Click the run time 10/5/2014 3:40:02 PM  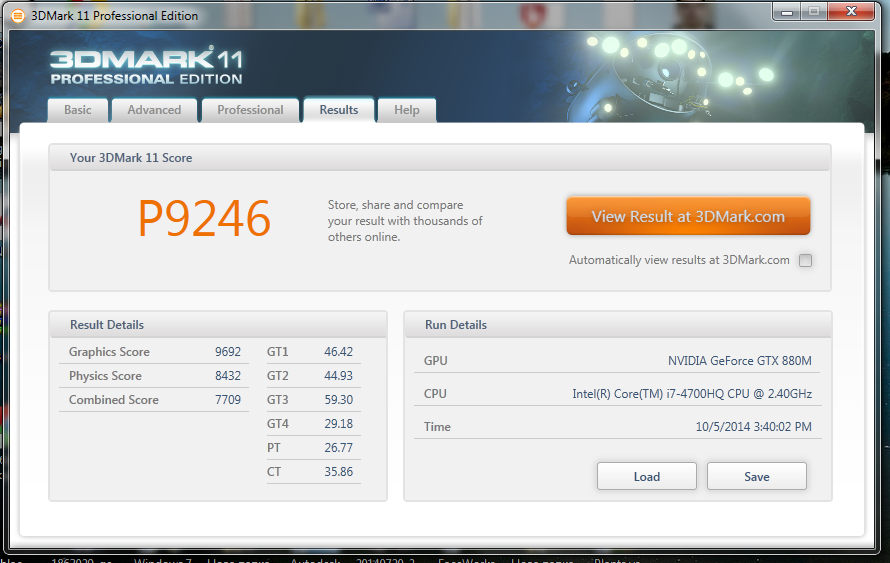(754, 427)
